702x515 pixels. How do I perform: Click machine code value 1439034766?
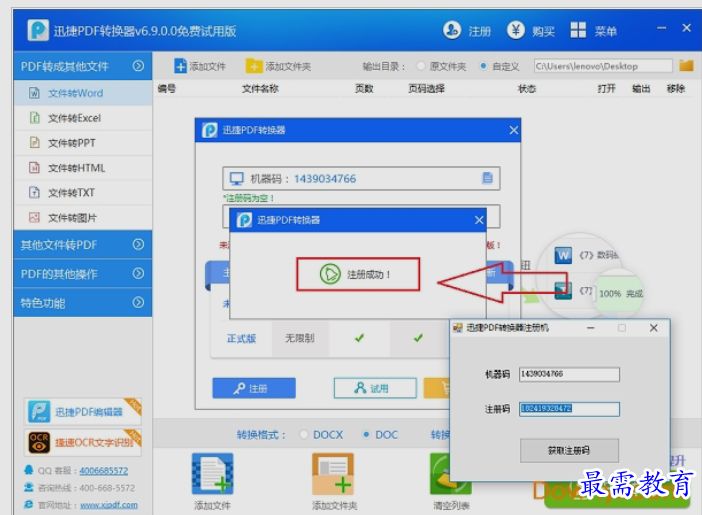point(325,179)
